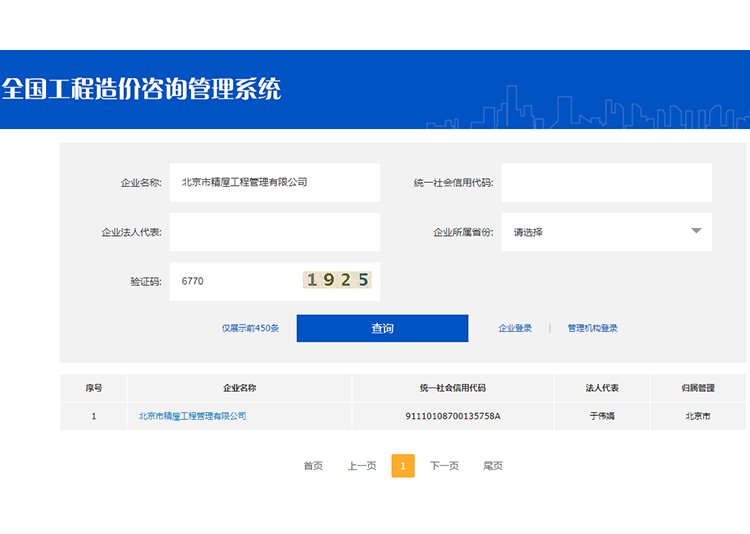Select the 北京市 cell in the 归属管理 column
750x534 pixels.
pos(698,416)
